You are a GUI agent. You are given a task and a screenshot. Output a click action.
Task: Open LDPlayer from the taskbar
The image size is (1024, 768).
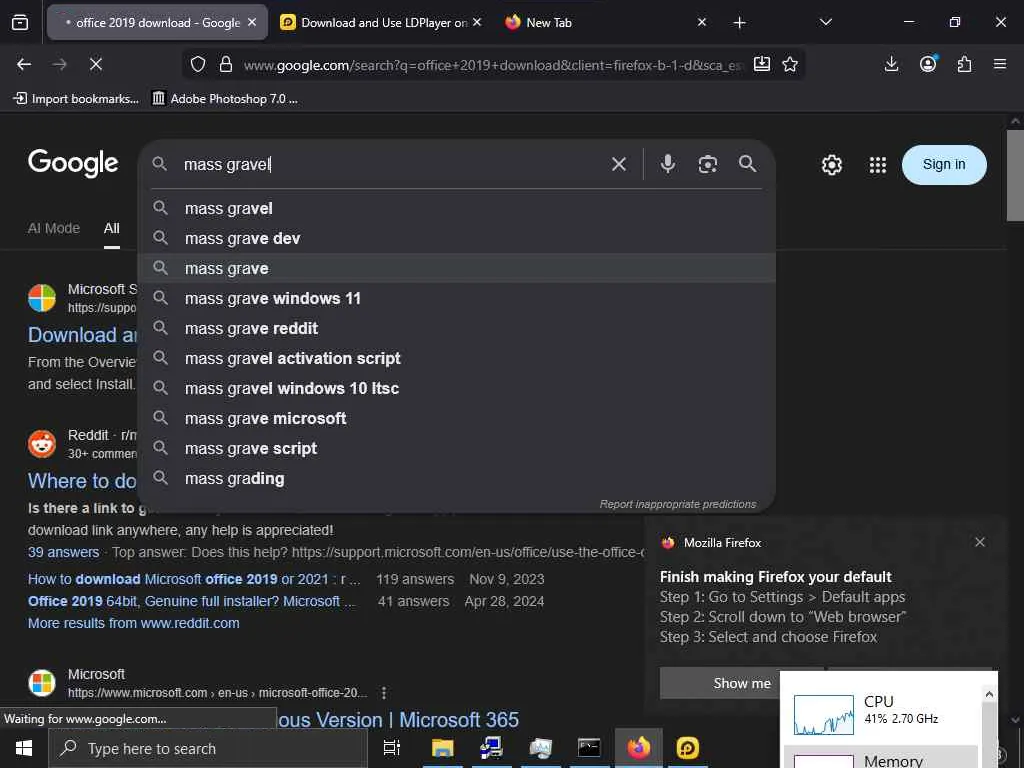tap(687, 748)
